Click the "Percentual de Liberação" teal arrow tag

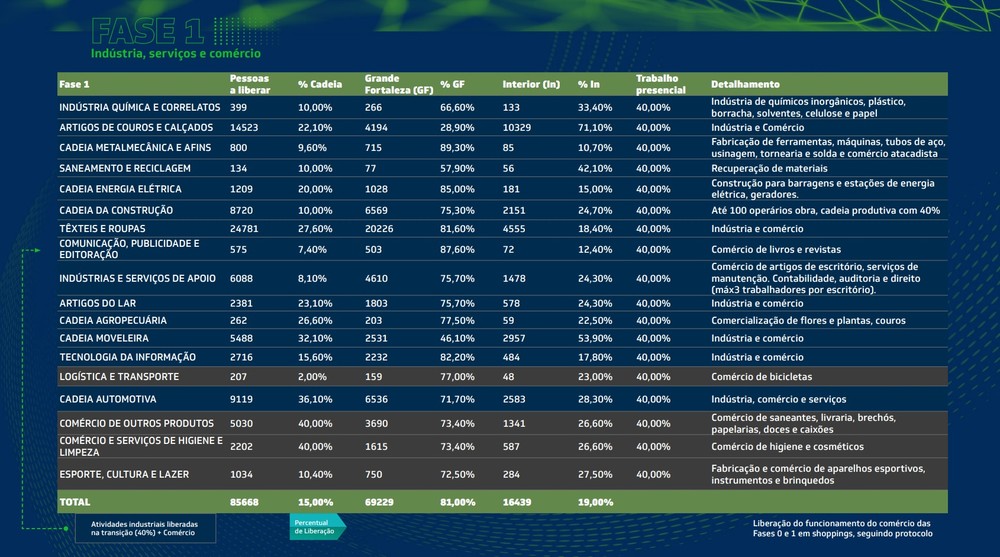pos(318,527)
